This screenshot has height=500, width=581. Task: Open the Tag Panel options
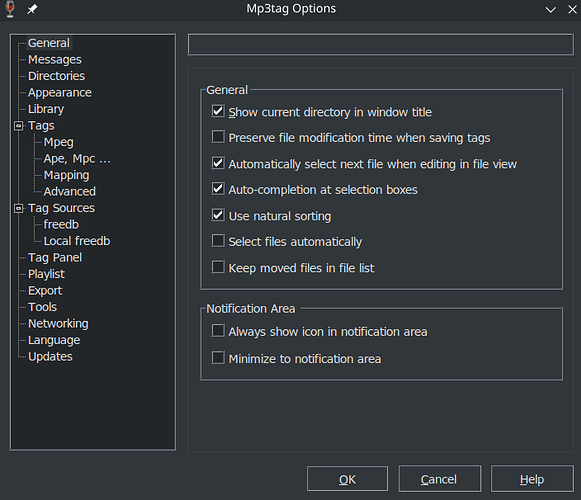pos(55,258)
